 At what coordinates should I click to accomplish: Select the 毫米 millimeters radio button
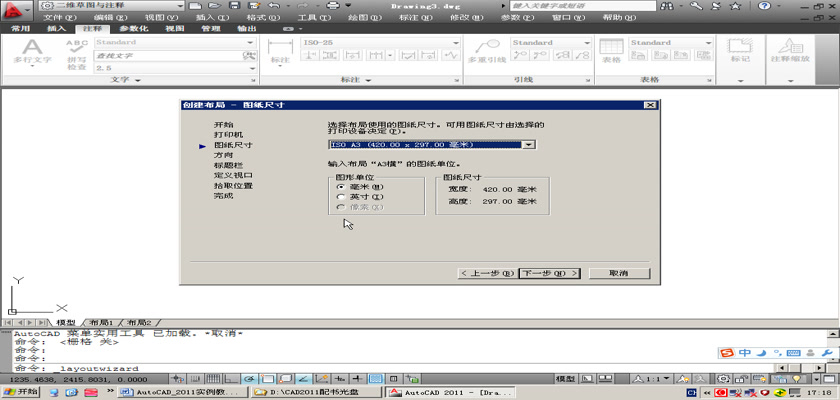coord(342,186)
